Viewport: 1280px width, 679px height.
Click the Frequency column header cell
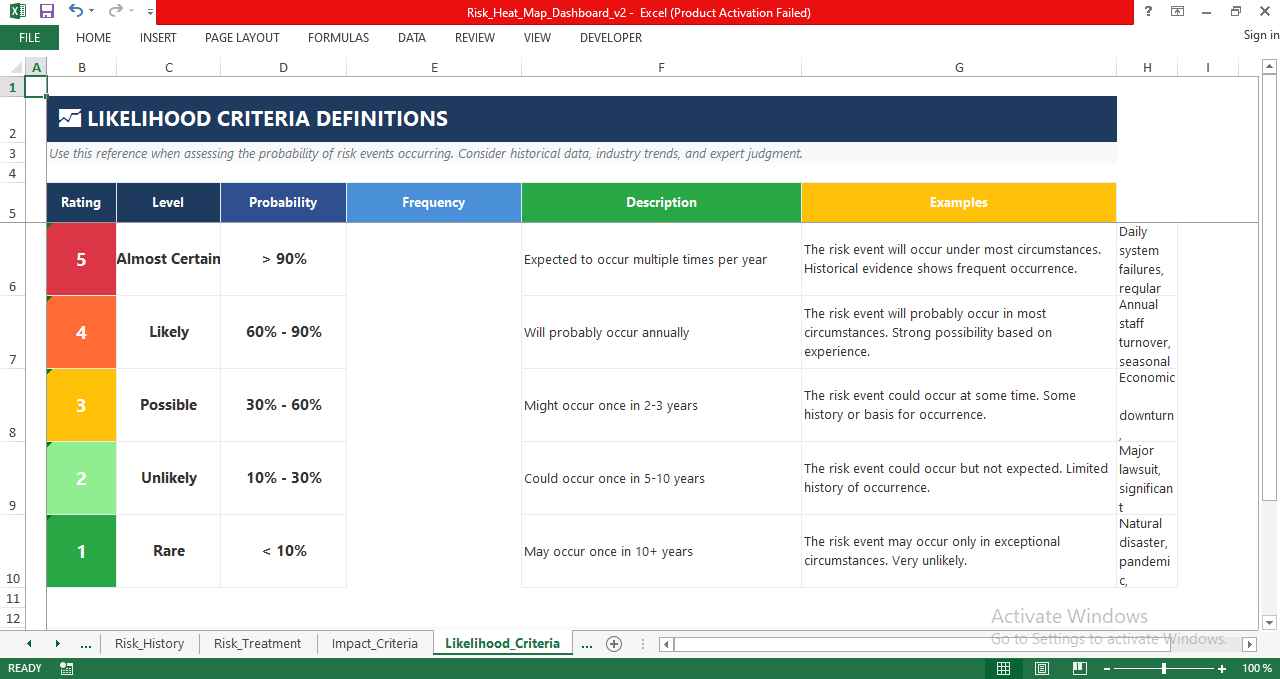[x=434, y=202]
